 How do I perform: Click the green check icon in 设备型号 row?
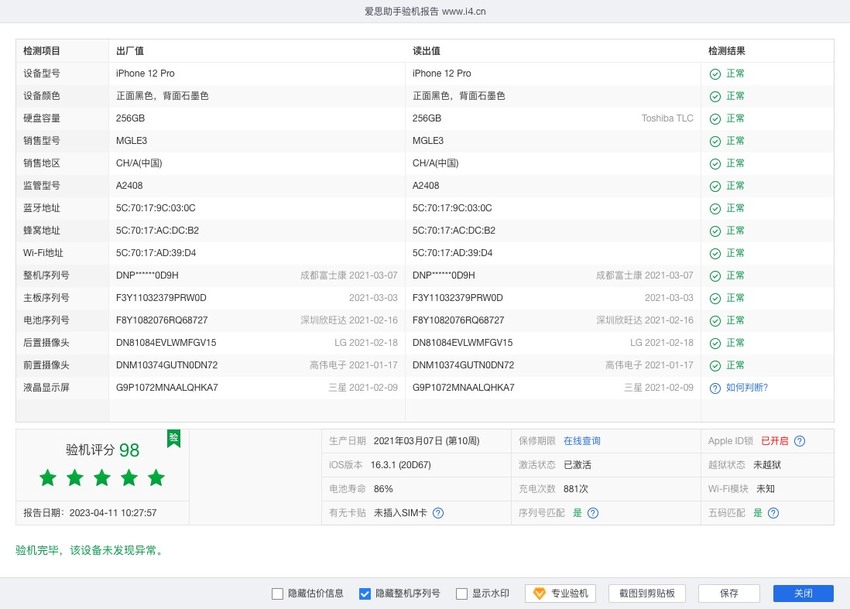[715, 74]
